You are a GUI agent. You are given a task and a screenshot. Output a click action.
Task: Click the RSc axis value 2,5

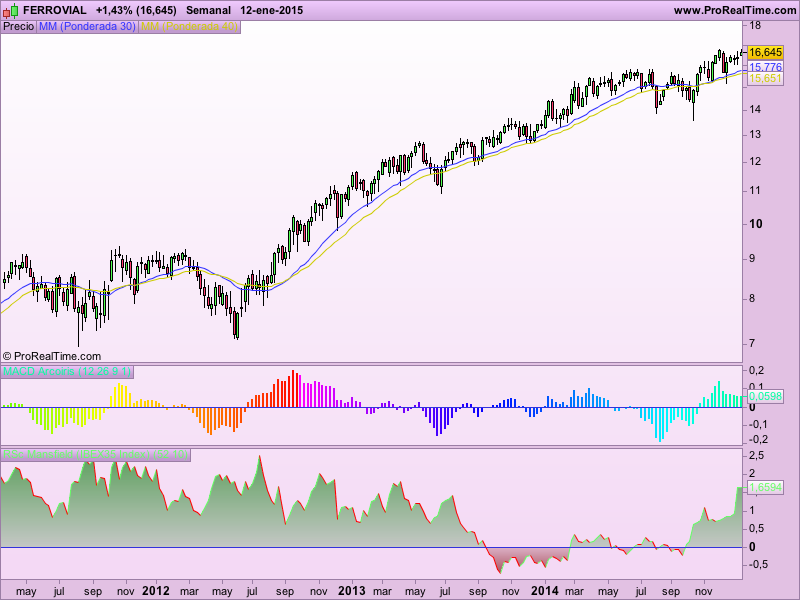pos(757,456)
